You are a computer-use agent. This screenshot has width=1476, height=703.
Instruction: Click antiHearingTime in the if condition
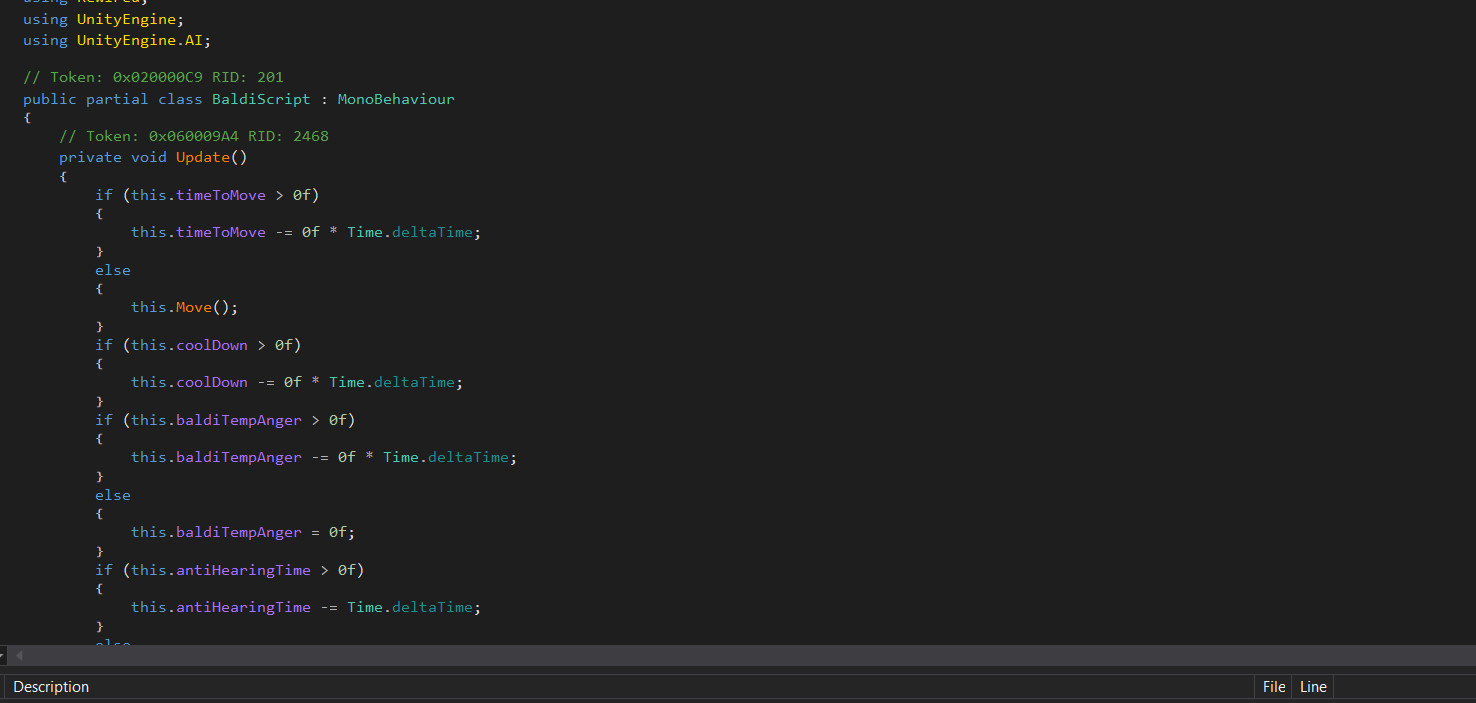[x=243, y=570]
